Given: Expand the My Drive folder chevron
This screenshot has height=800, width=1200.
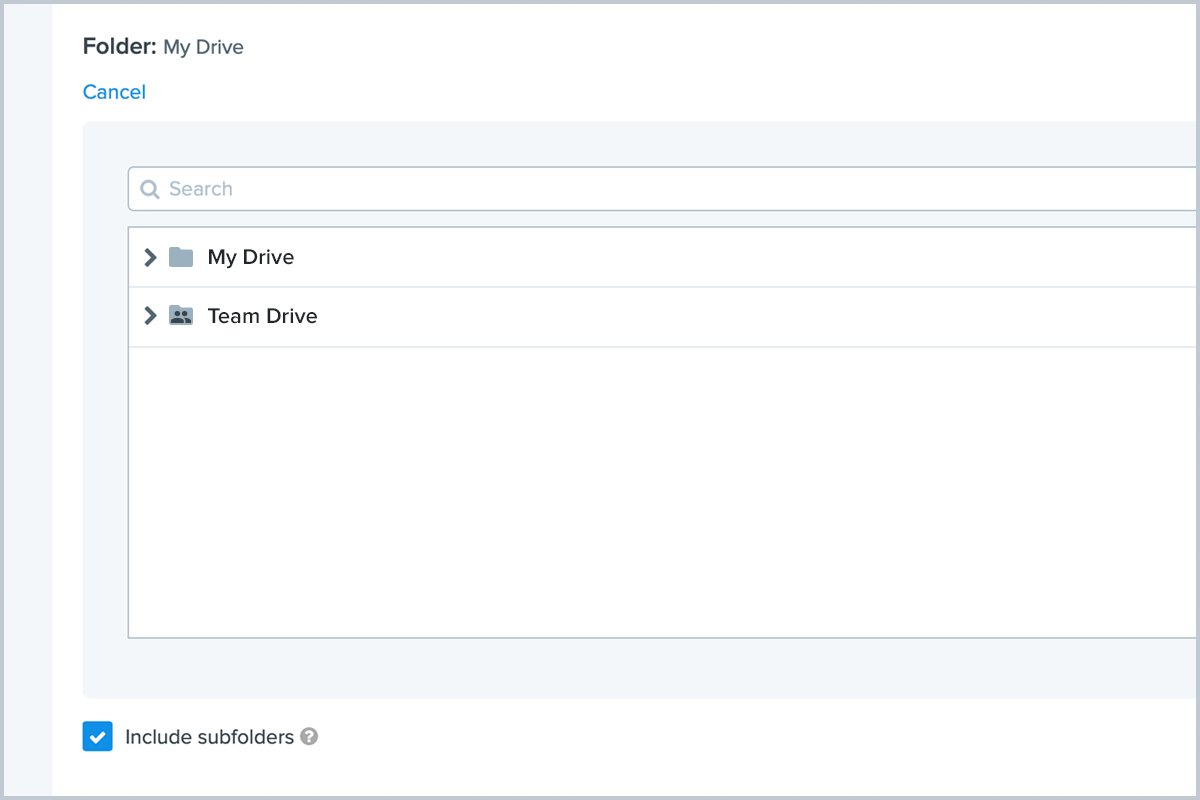Looking at the screenshot, I should coord(150,257).
